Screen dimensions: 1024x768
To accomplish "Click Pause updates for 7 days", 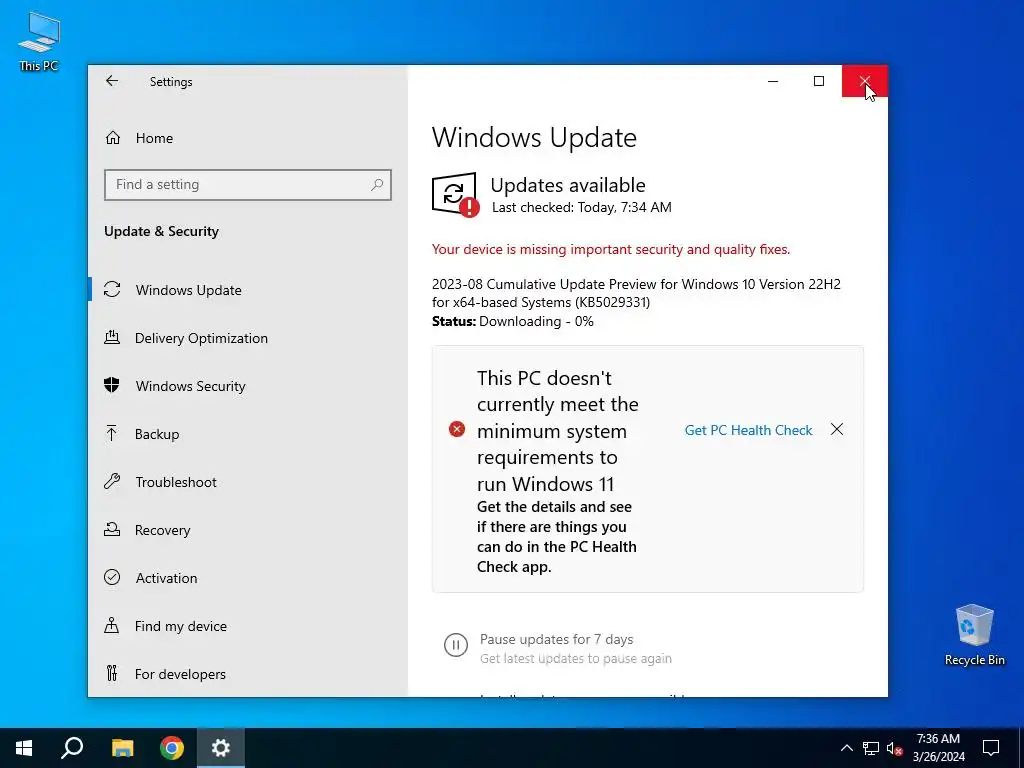I will [x=556, y=639].
